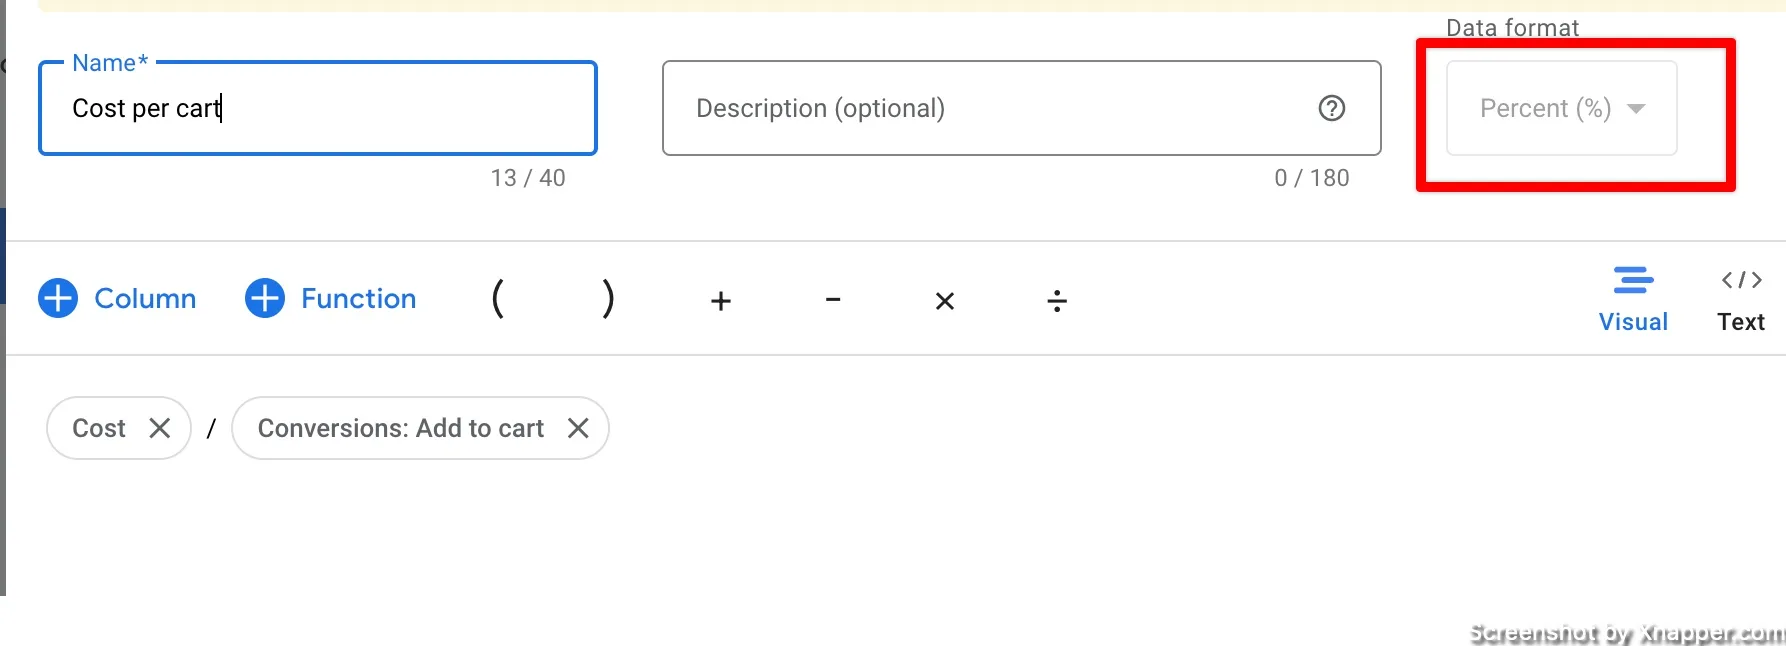Click into Description (optional) field
The image size is (1786, 646).
(1022, 108)
